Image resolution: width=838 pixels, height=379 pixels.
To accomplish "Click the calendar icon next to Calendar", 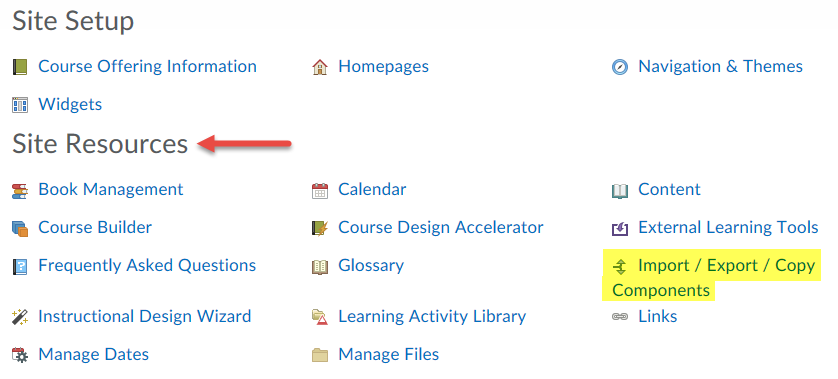I will [320, 191].
